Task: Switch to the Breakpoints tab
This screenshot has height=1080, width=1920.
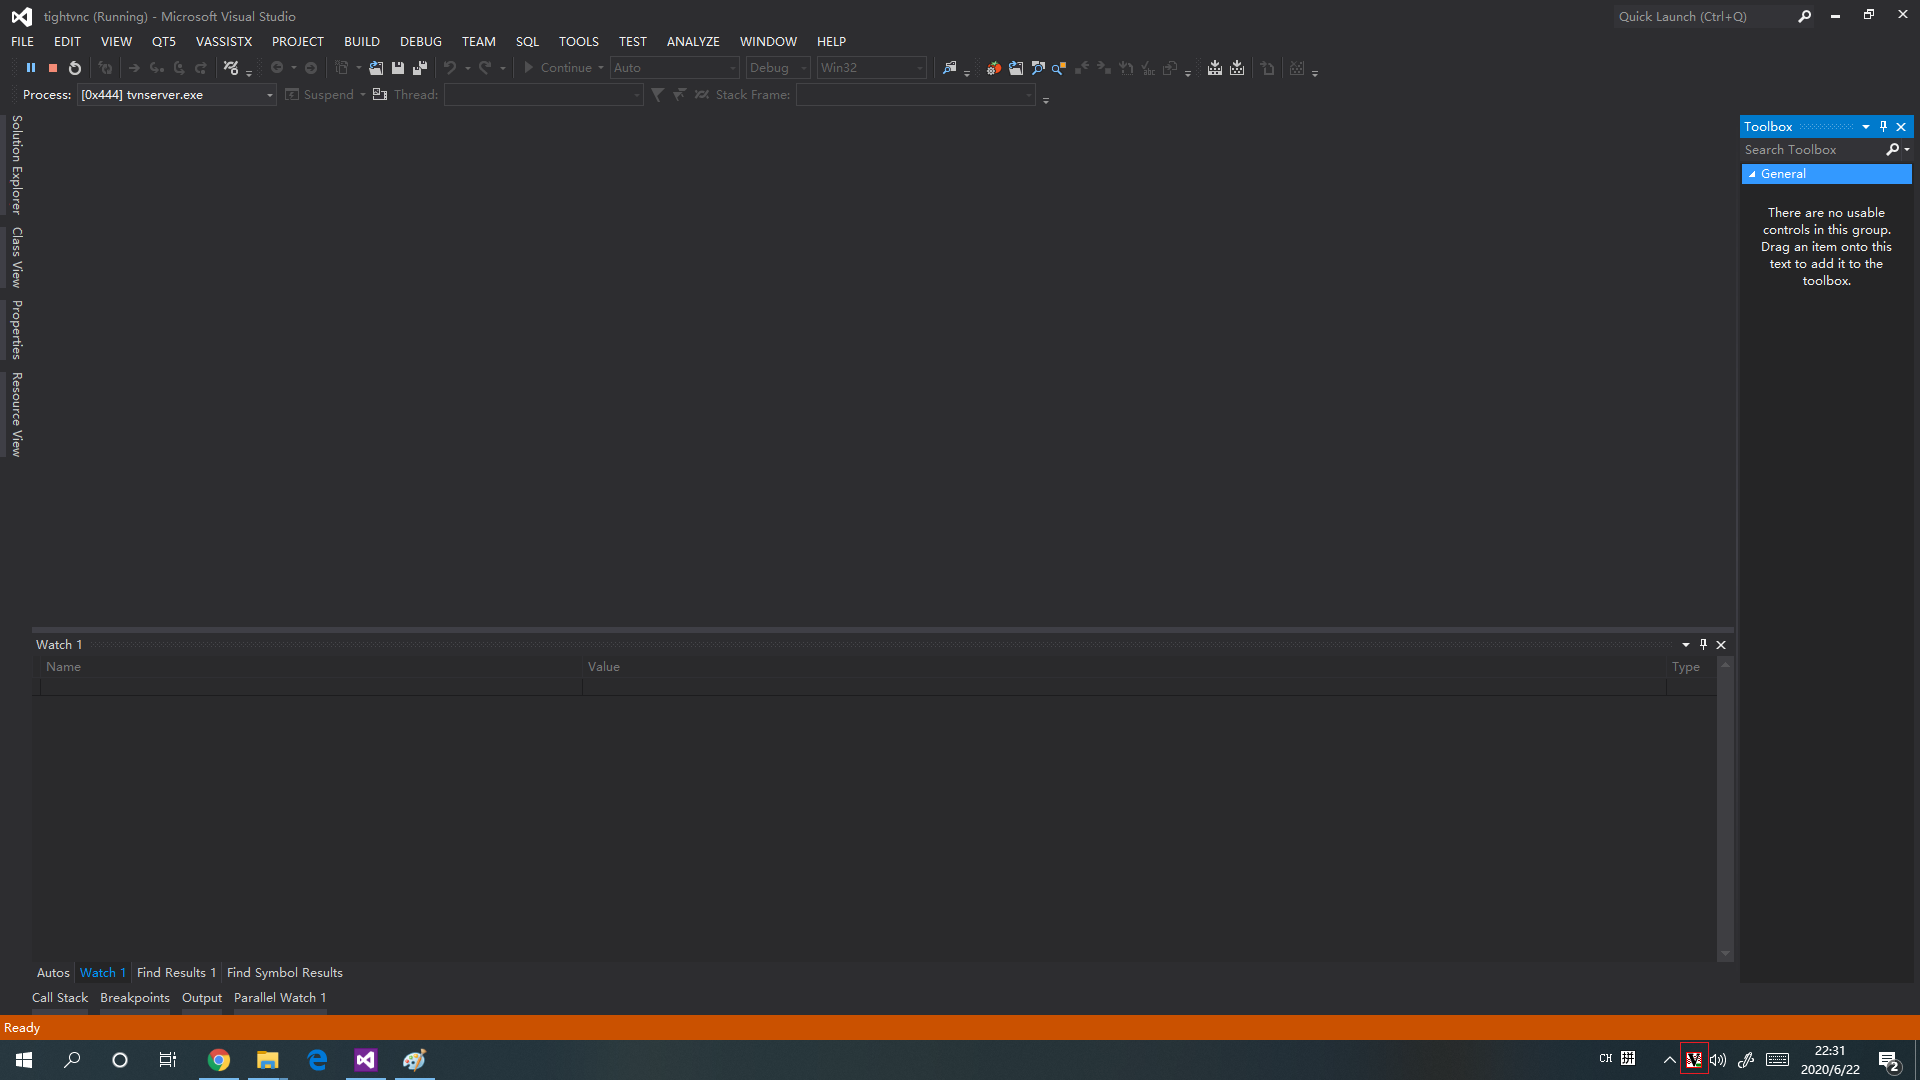Action: tap(135, 997)
